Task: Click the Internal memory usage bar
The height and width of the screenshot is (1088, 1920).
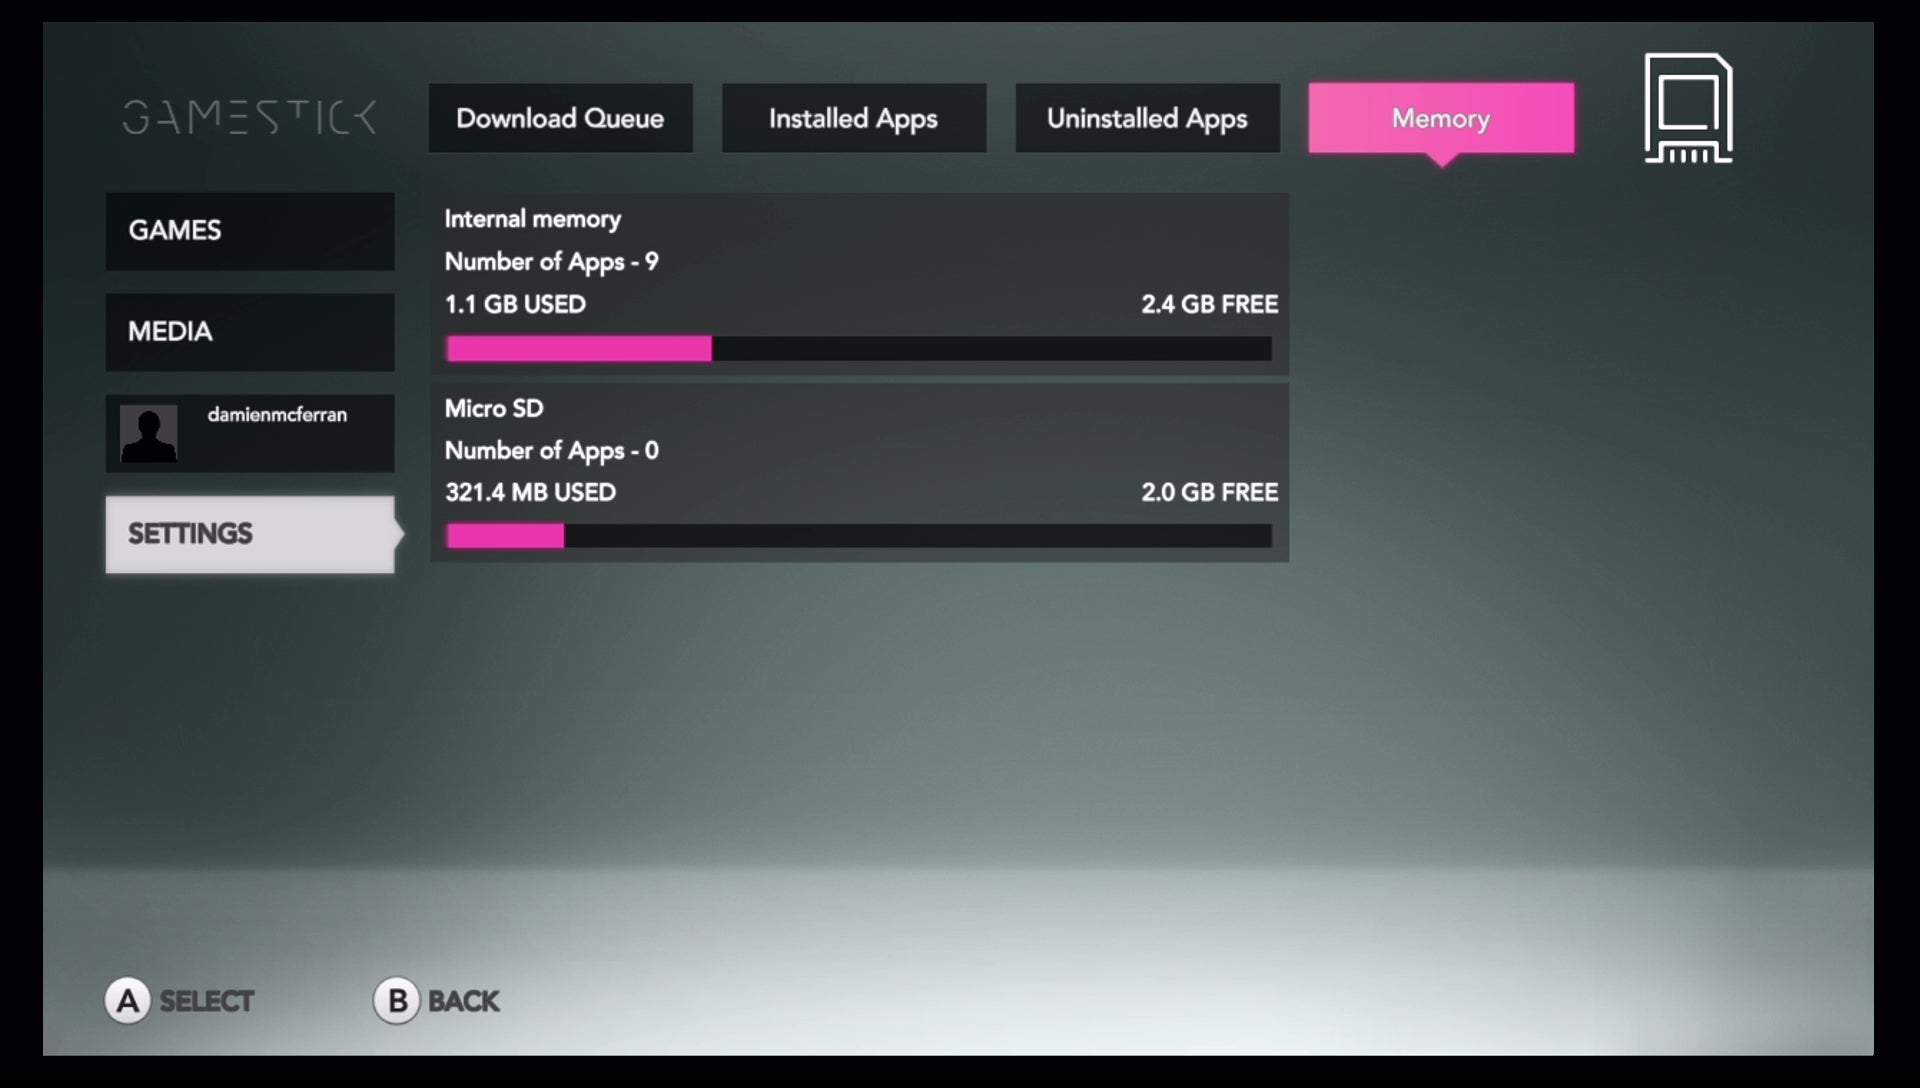Action: coord(859,348)
